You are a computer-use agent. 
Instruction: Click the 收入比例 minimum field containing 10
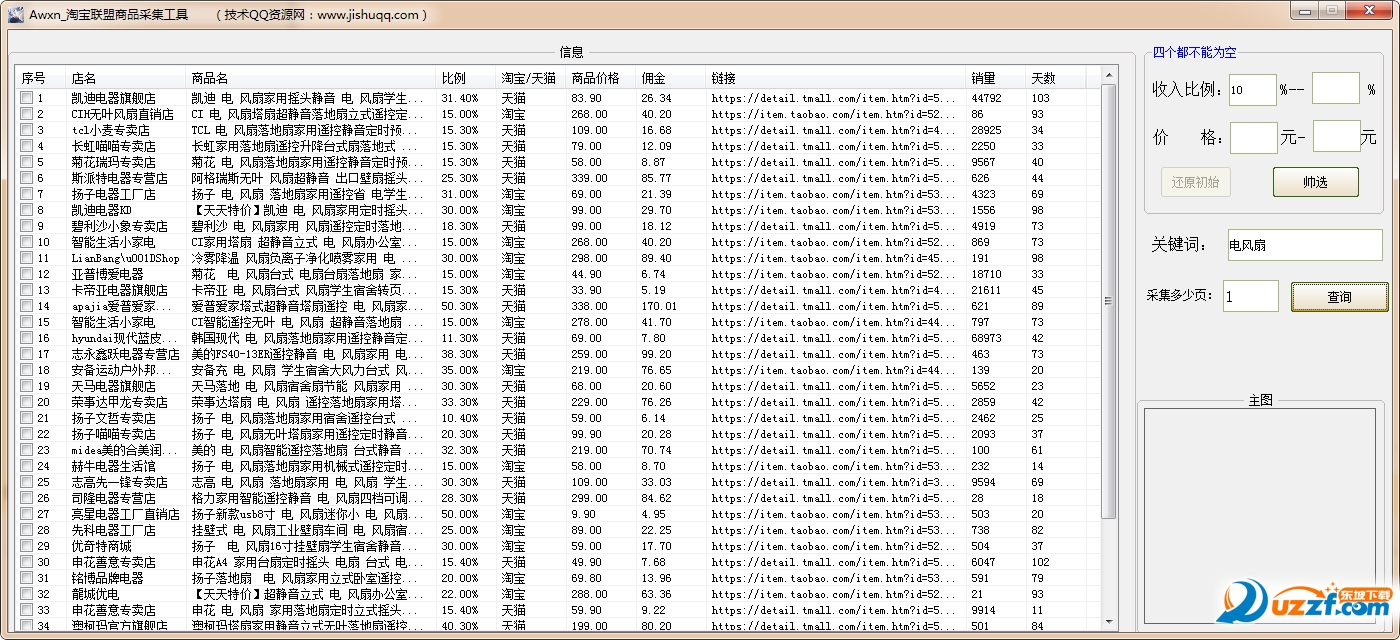point(1252,89)
